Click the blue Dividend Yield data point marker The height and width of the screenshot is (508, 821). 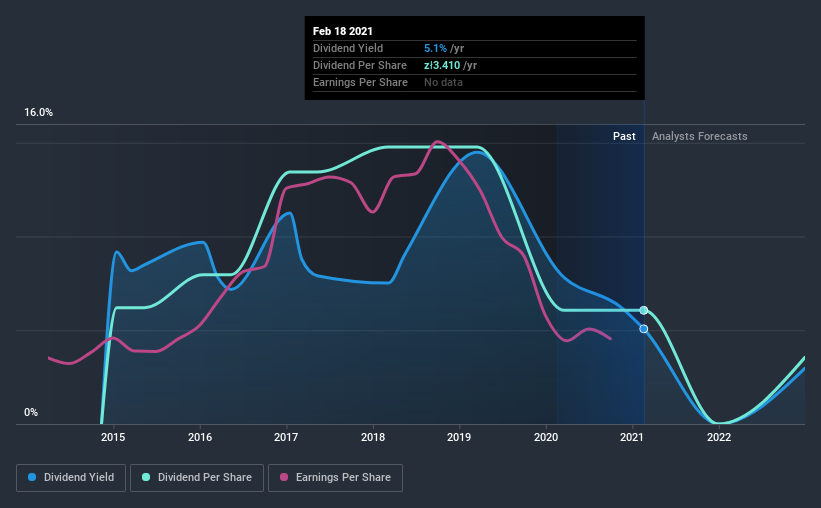click(644, 329)
